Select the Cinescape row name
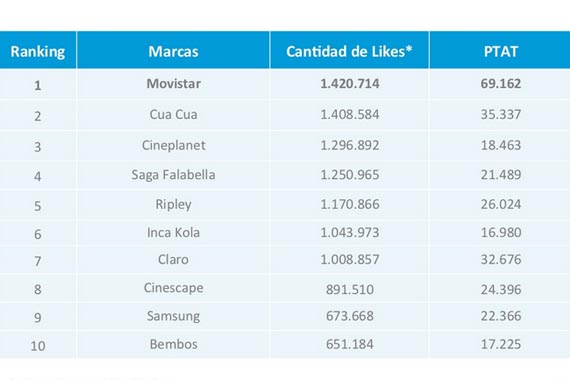This screenshot has height=380, width=570. click(x=173, y=288)
